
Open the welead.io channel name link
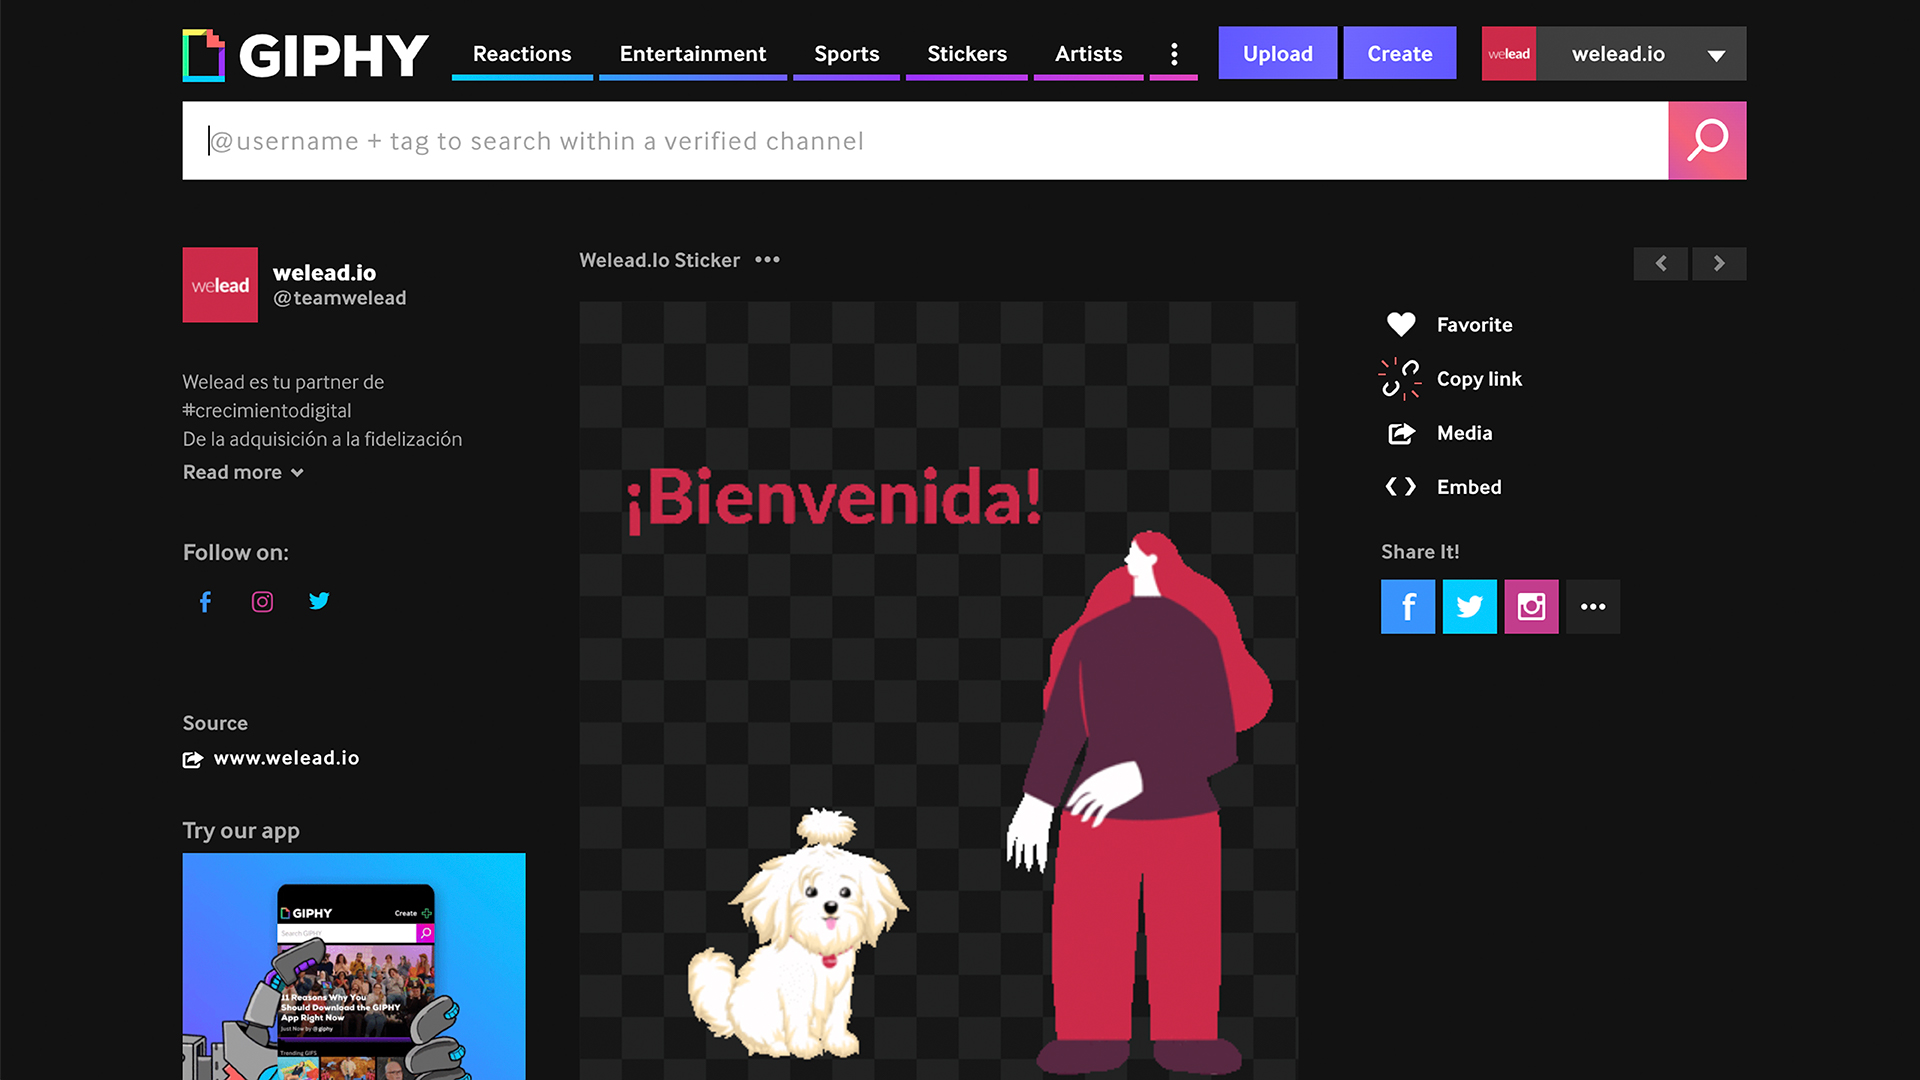point(324,272)
